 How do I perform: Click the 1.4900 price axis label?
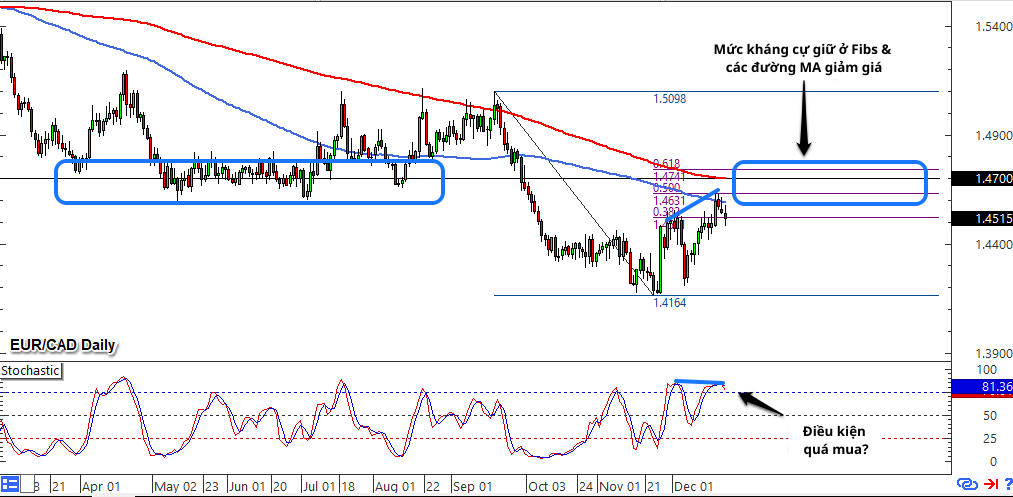996,136
